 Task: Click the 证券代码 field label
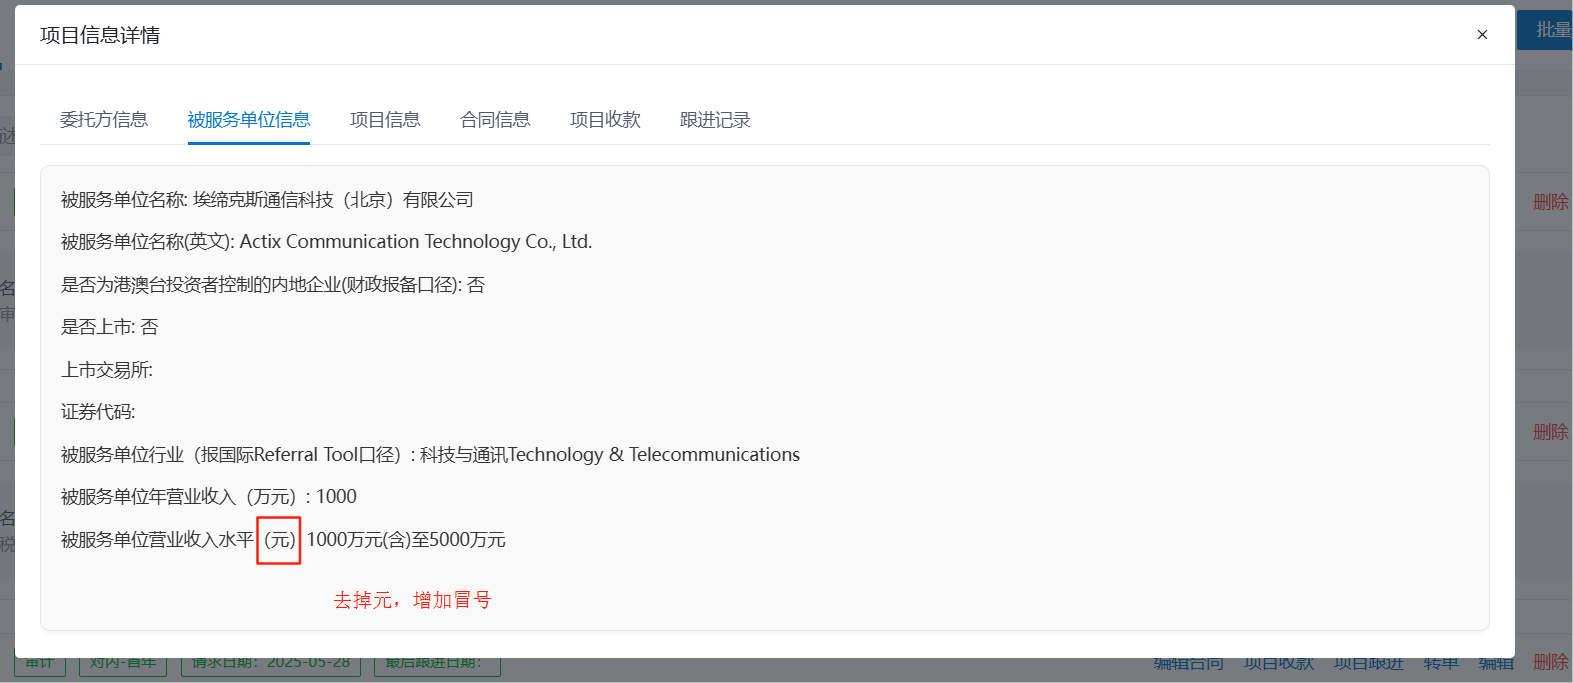tap(98, 412)
